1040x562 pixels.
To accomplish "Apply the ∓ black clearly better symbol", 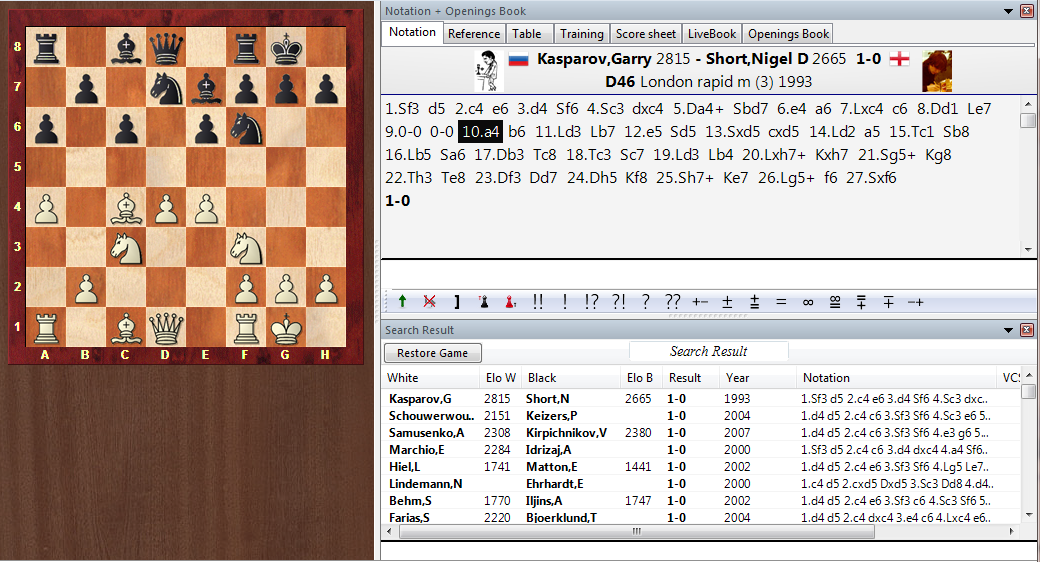I will 888,302.
